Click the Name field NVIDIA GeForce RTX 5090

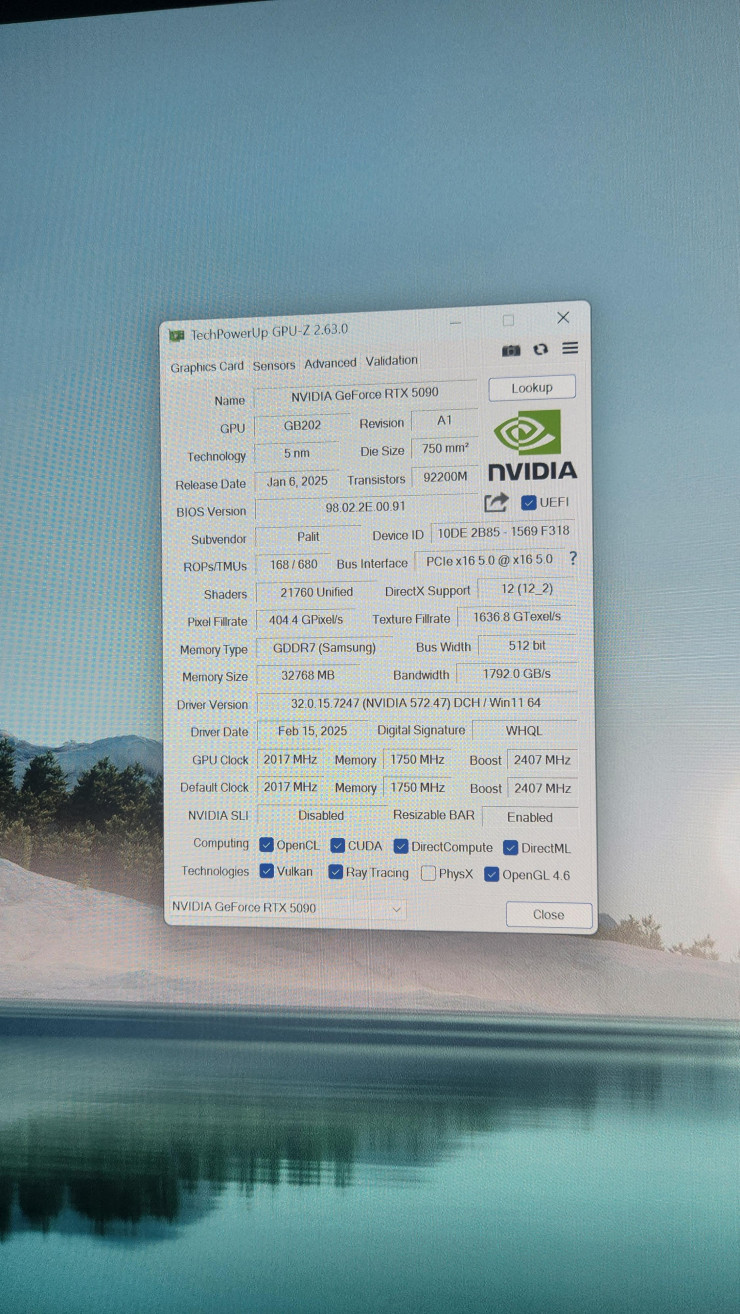coord(365,395)
